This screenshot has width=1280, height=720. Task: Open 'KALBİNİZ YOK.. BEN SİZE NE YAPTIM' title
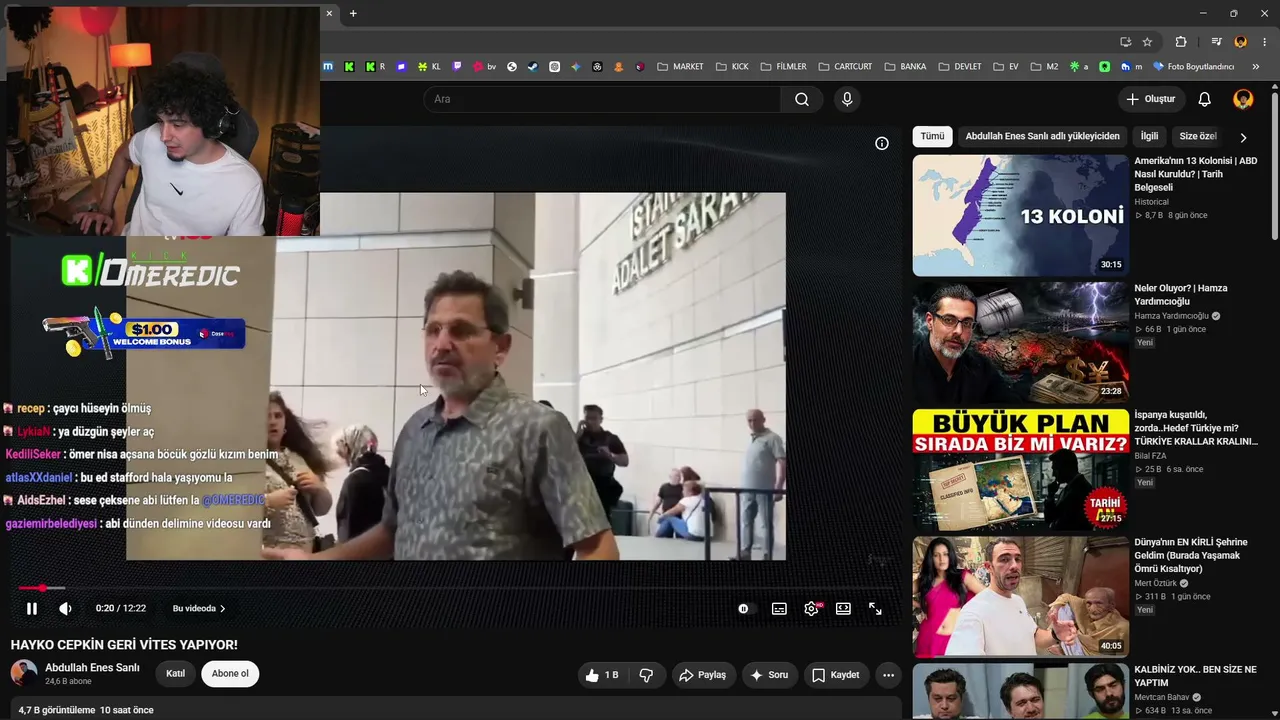point(1196,676)
